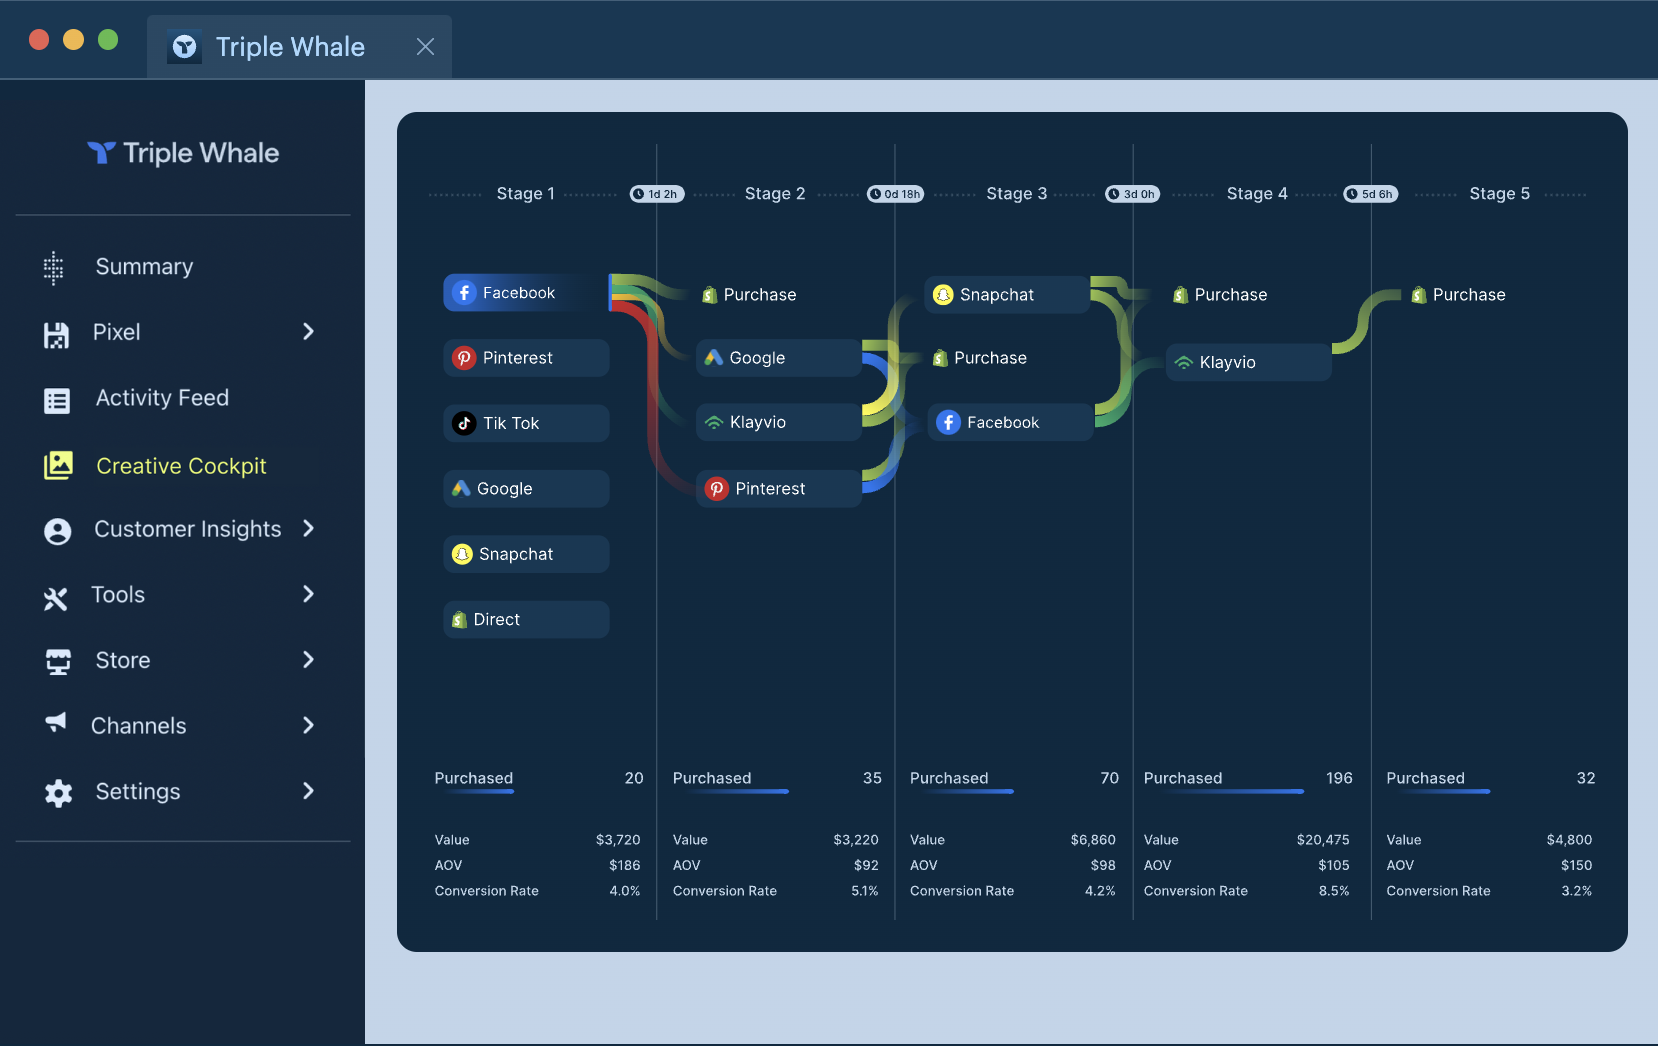The height and width of the screenshot is (1046, 1658).
Task: Click the Channels megaphone icon
Action: (x=56, y=723)
